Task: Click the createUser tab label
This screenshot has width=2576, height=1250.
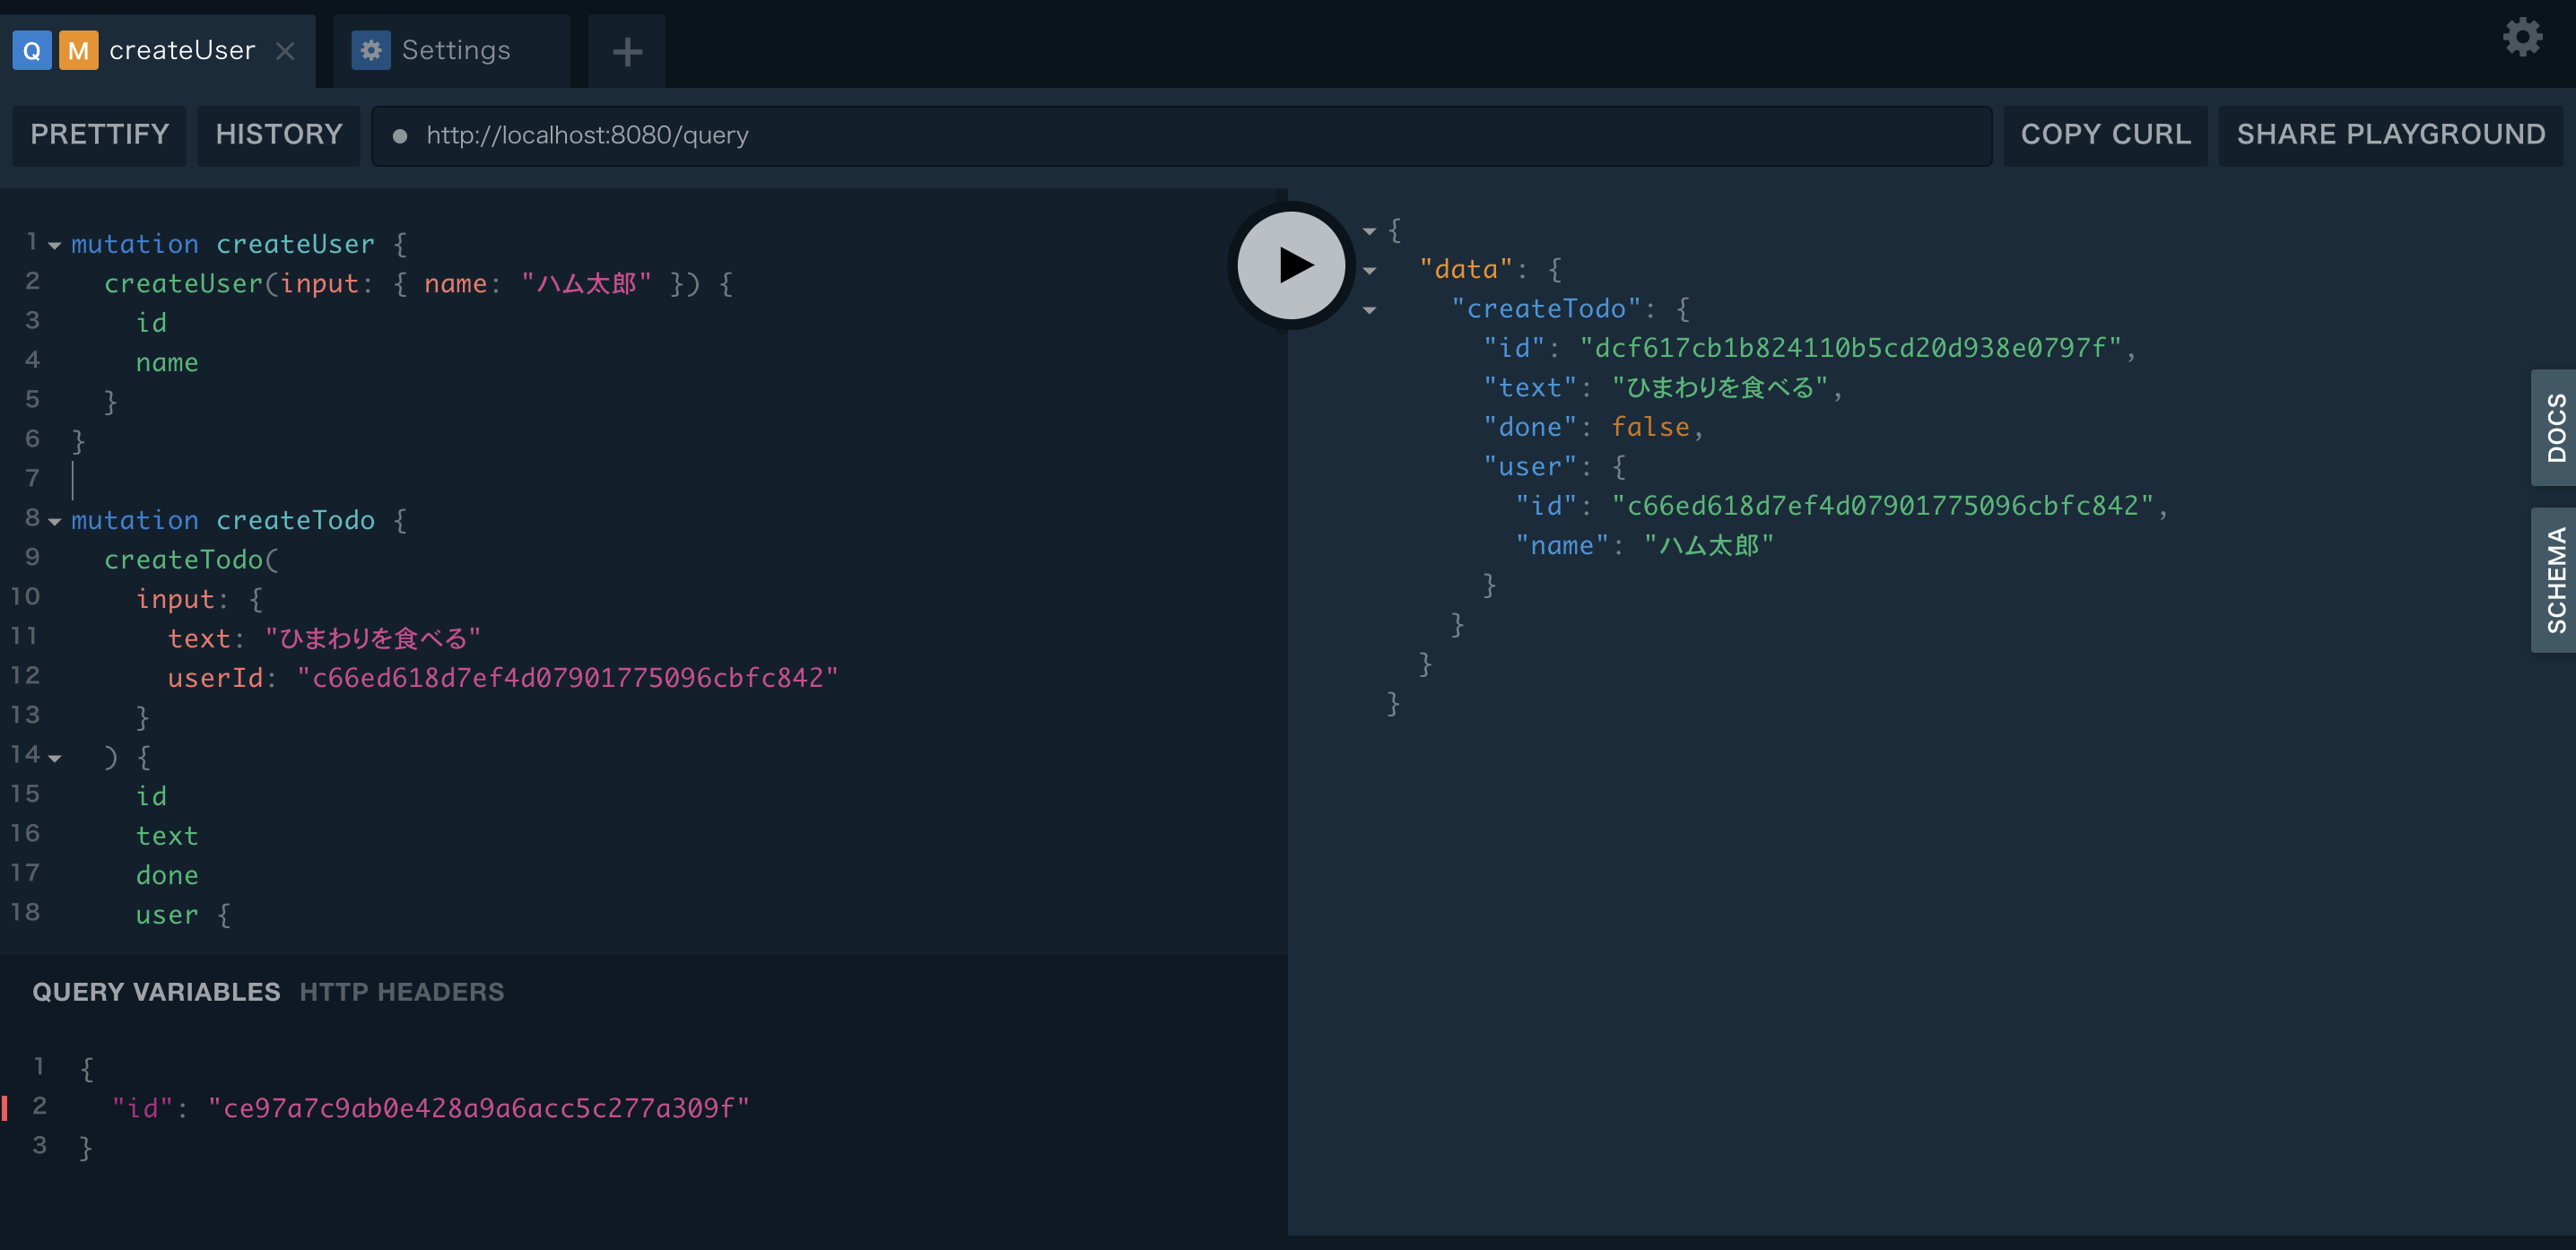Action: click(180, 46)
